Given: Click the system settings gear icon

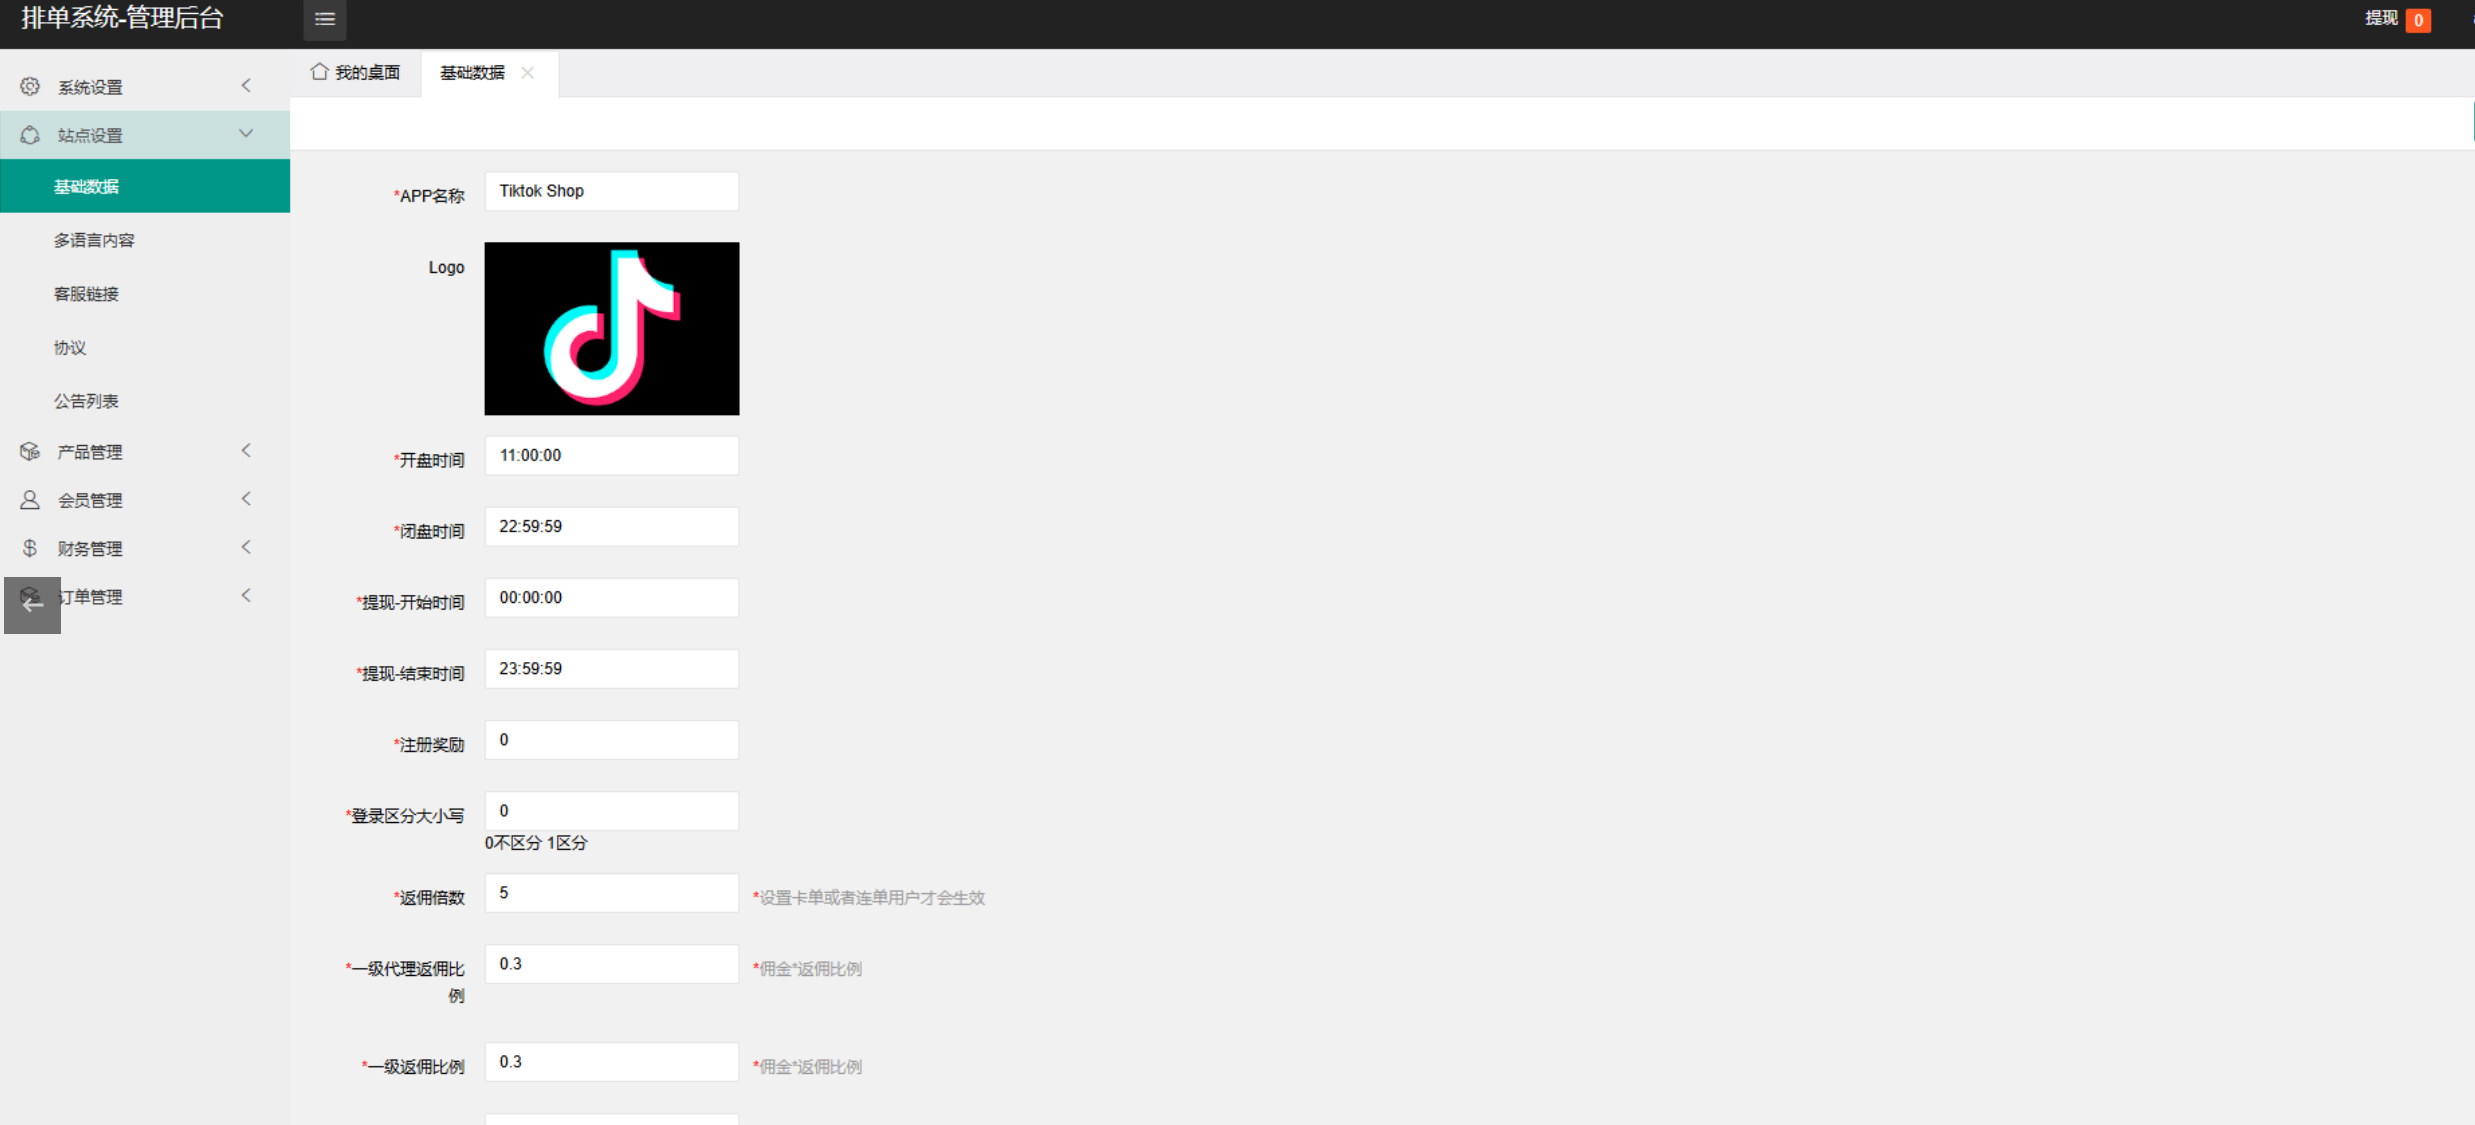Looking at the screenshot, I should (30, 87).
